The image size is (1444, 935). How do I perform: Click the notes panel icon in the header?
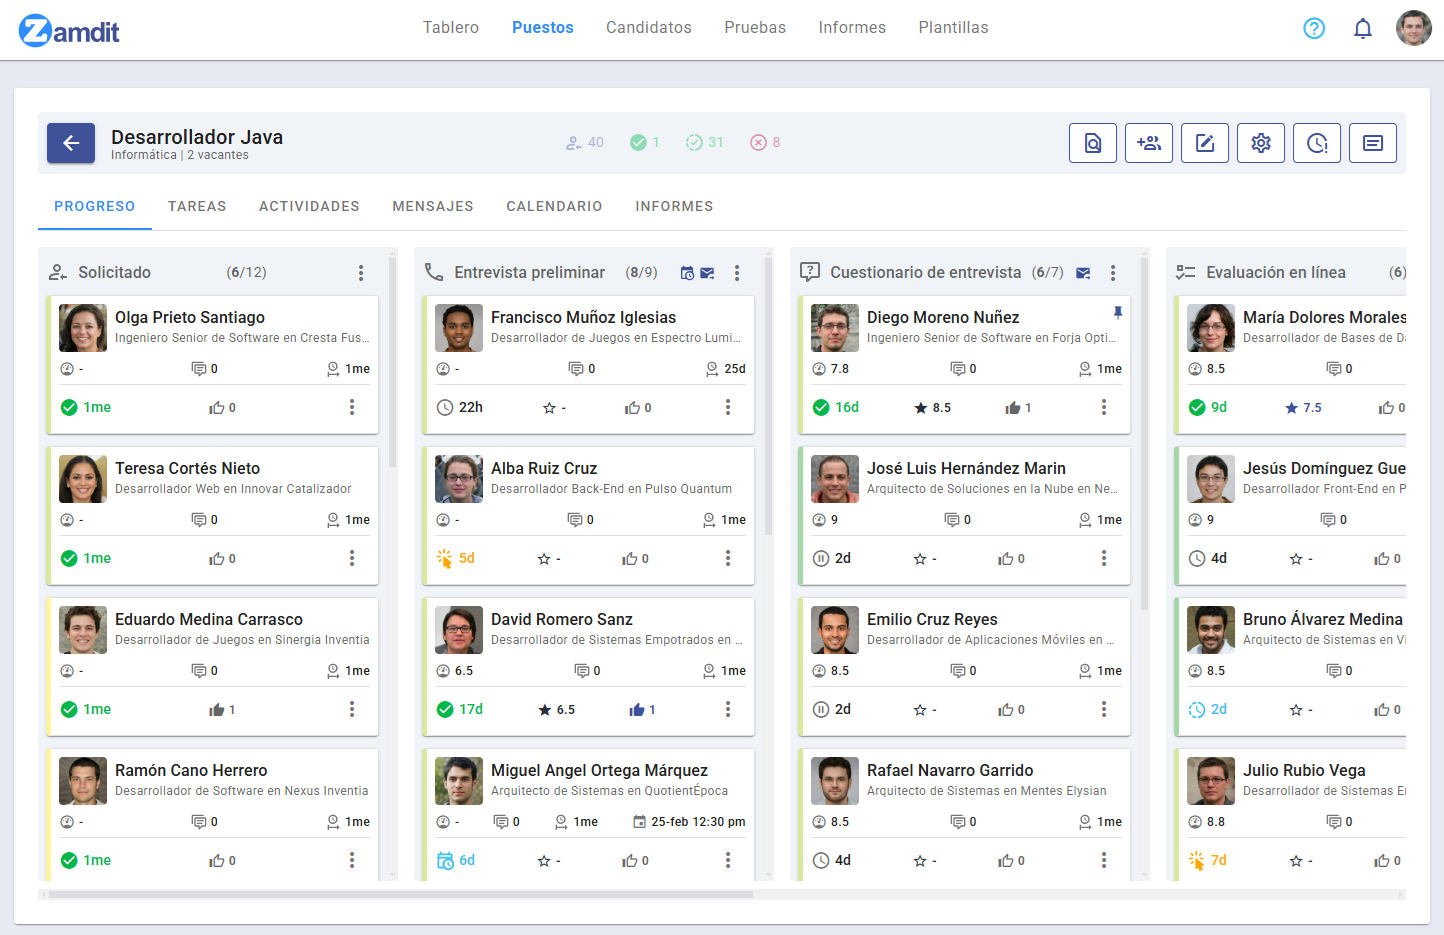click(x=1373, y=143)
